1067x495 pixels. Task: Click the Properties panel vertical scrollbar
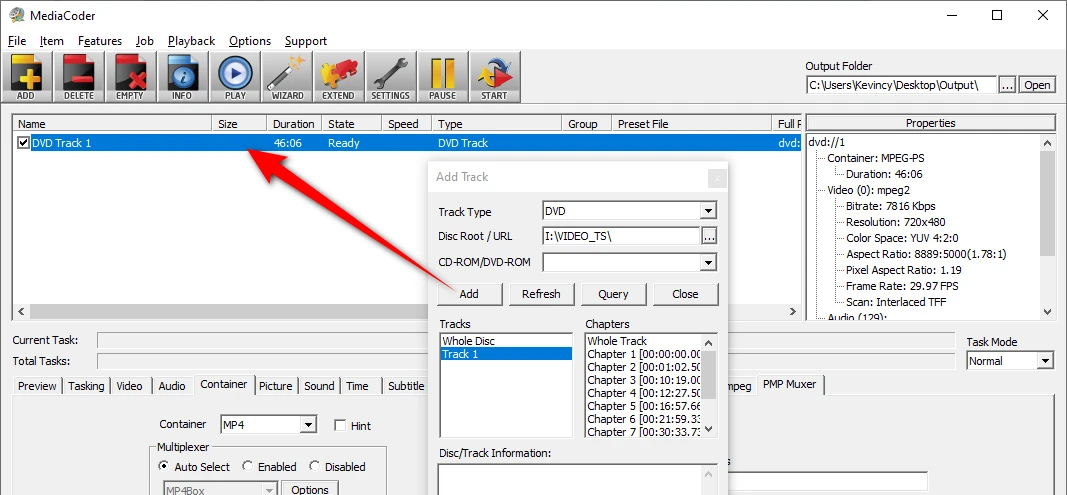click(x=1048, y=226)
